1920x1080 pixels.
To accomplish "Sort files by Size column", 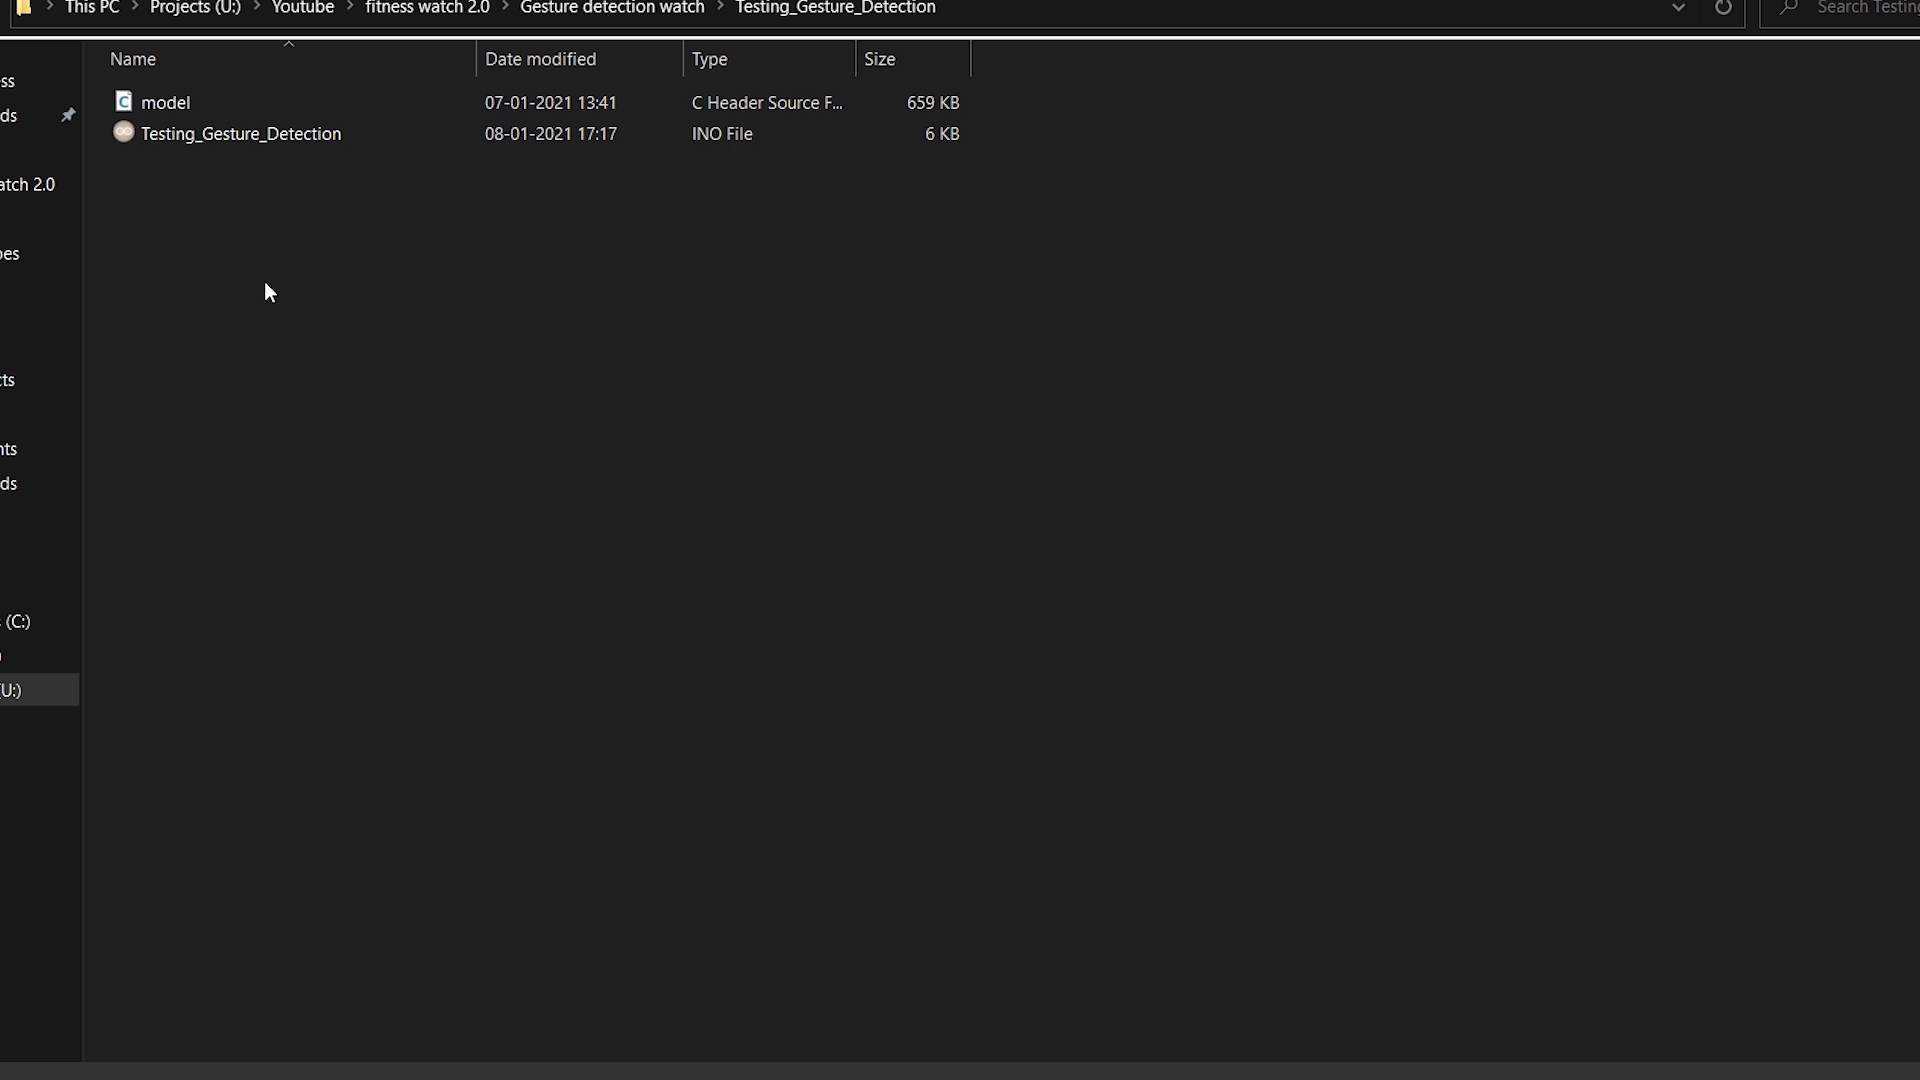I will 880,59.
